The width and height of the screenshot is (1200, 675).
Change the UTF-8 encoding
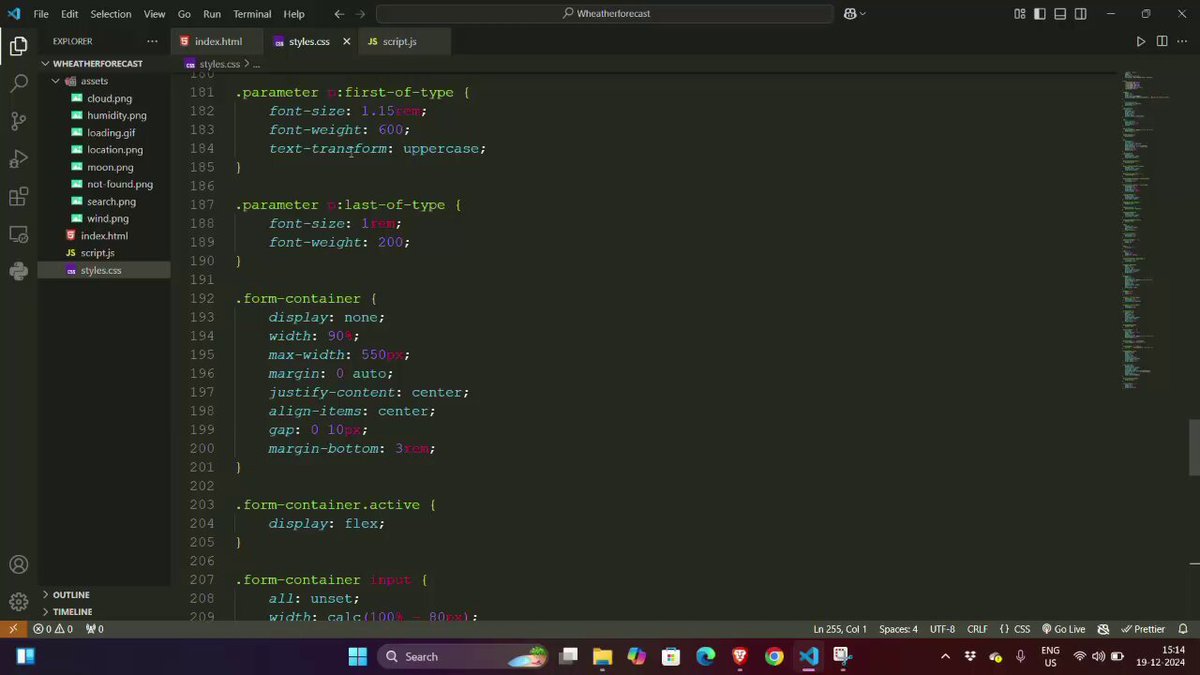coord(942,629)
